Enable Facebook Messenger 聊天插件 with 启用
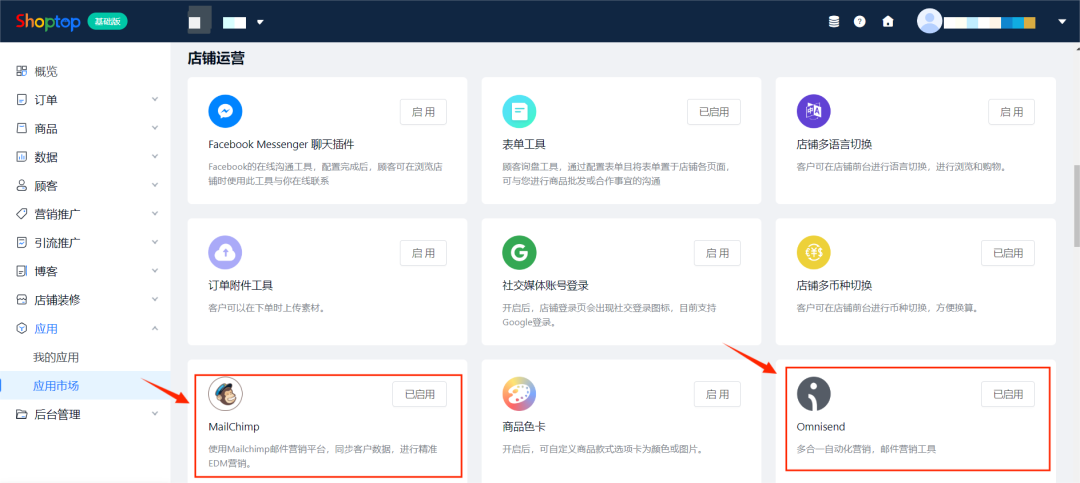Image resolution: width=1080 pixels, height=483 pixels. click(x=423, y=112)
